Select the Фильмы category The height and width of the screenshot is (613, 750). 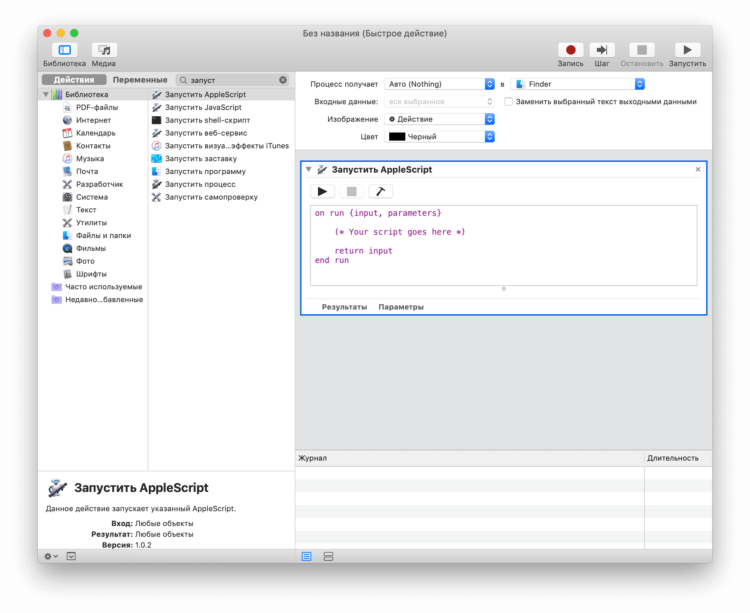[x=91, y=248]
